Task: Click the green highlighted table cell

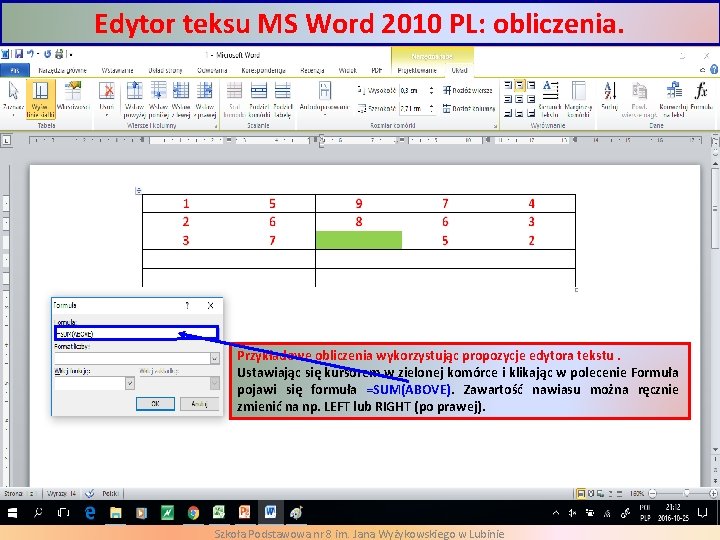Action: coord(359,240)
